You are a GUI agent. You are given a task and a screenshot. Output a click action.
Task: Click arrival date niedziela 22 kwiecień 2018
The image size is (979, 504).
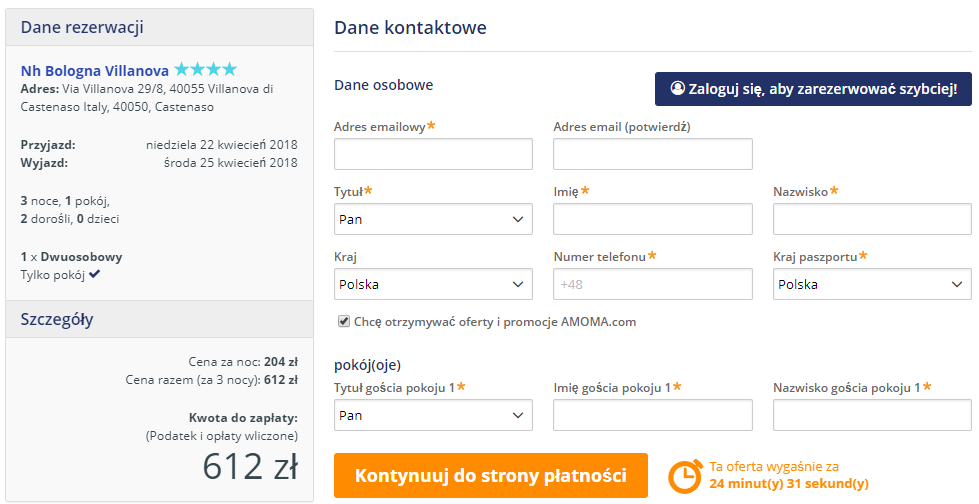click(x=222, y=145)
